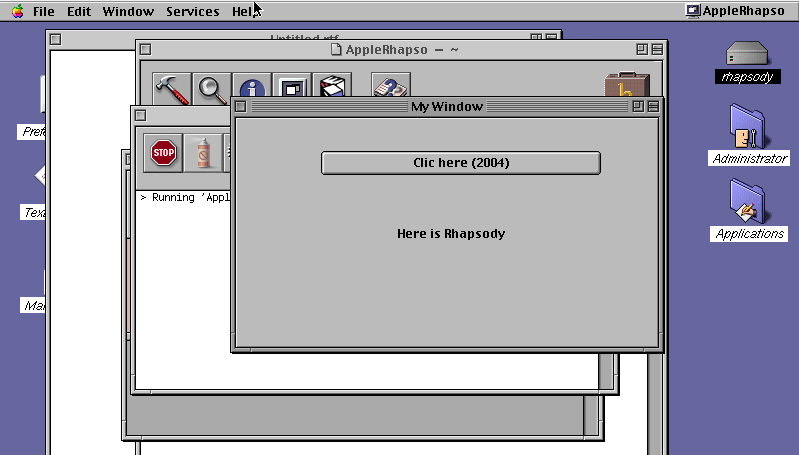Click the Administrator folder label
Screen dimensions: 799x455
point(750,158)
